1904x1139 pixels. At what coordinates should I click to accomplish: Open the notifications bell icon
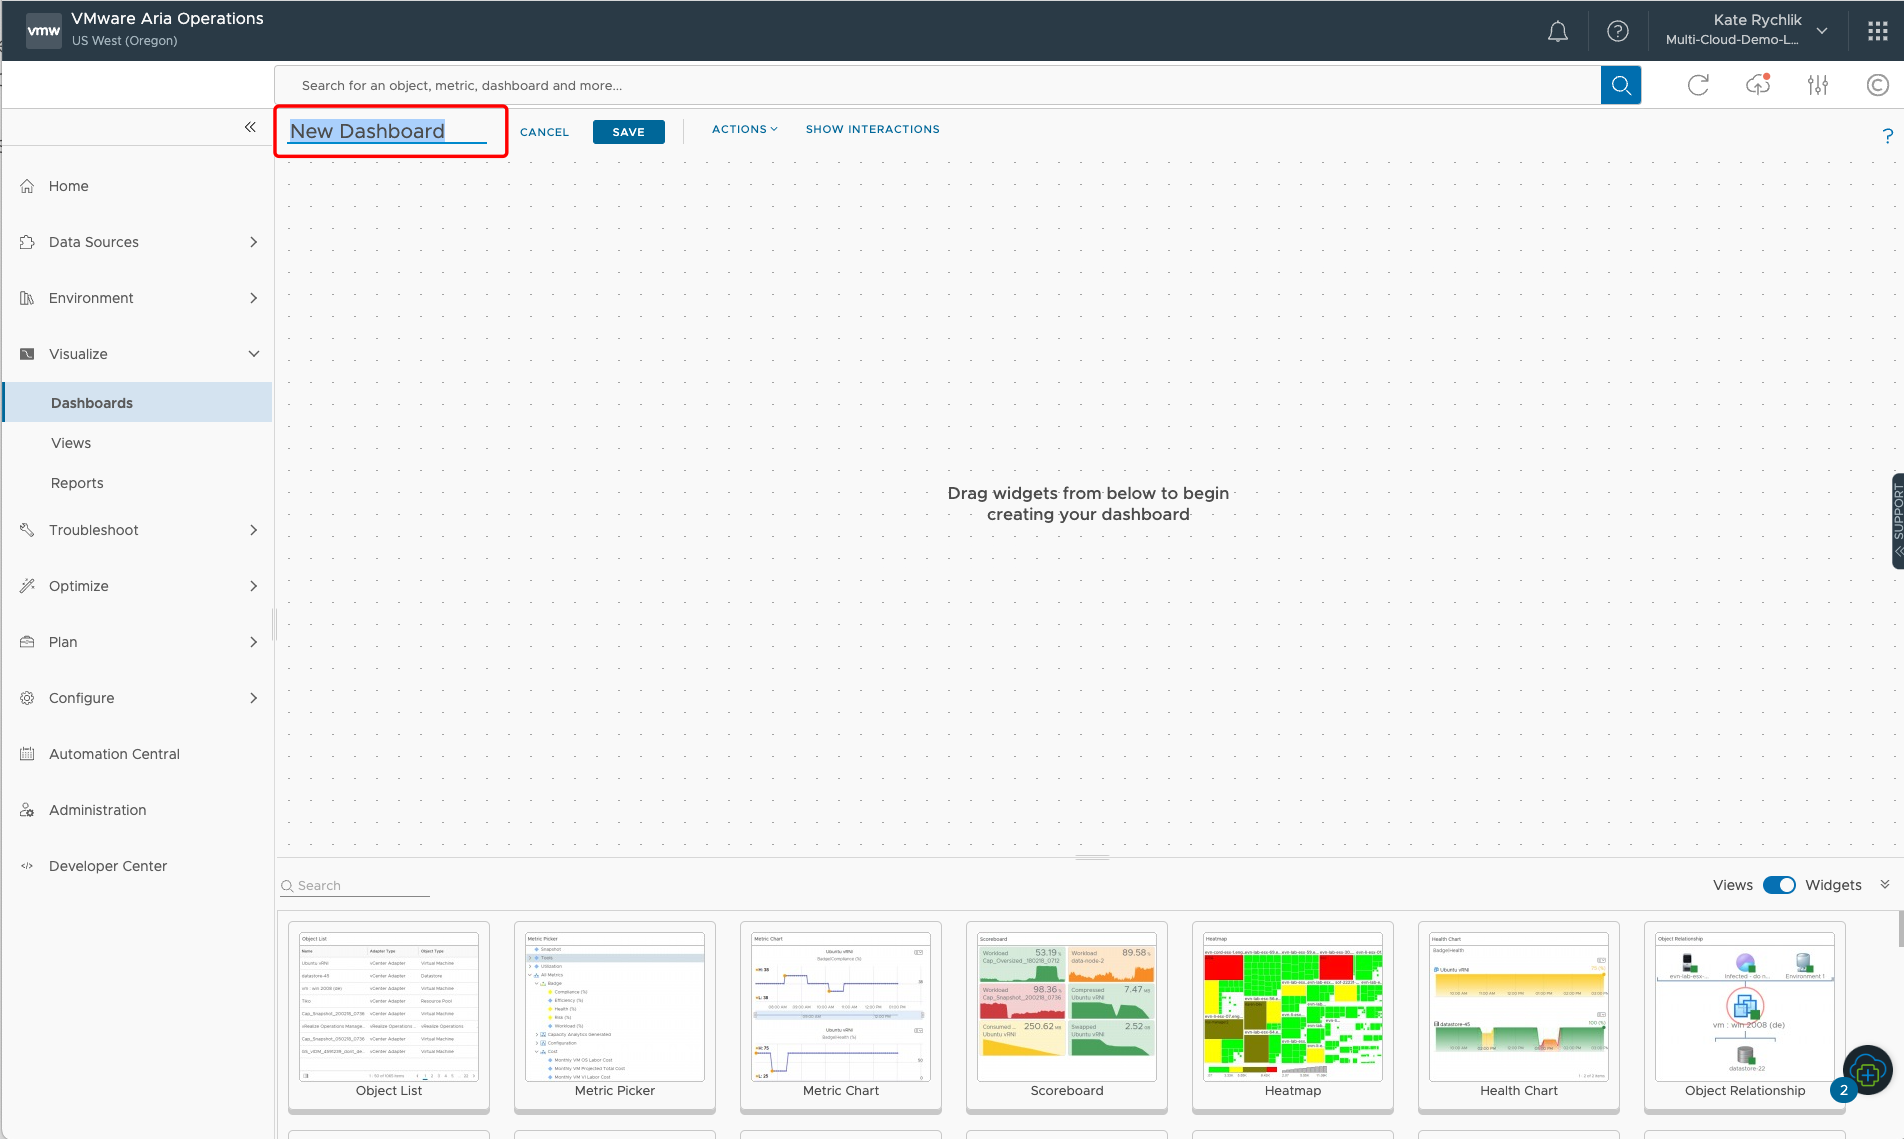pos(1557,31)
